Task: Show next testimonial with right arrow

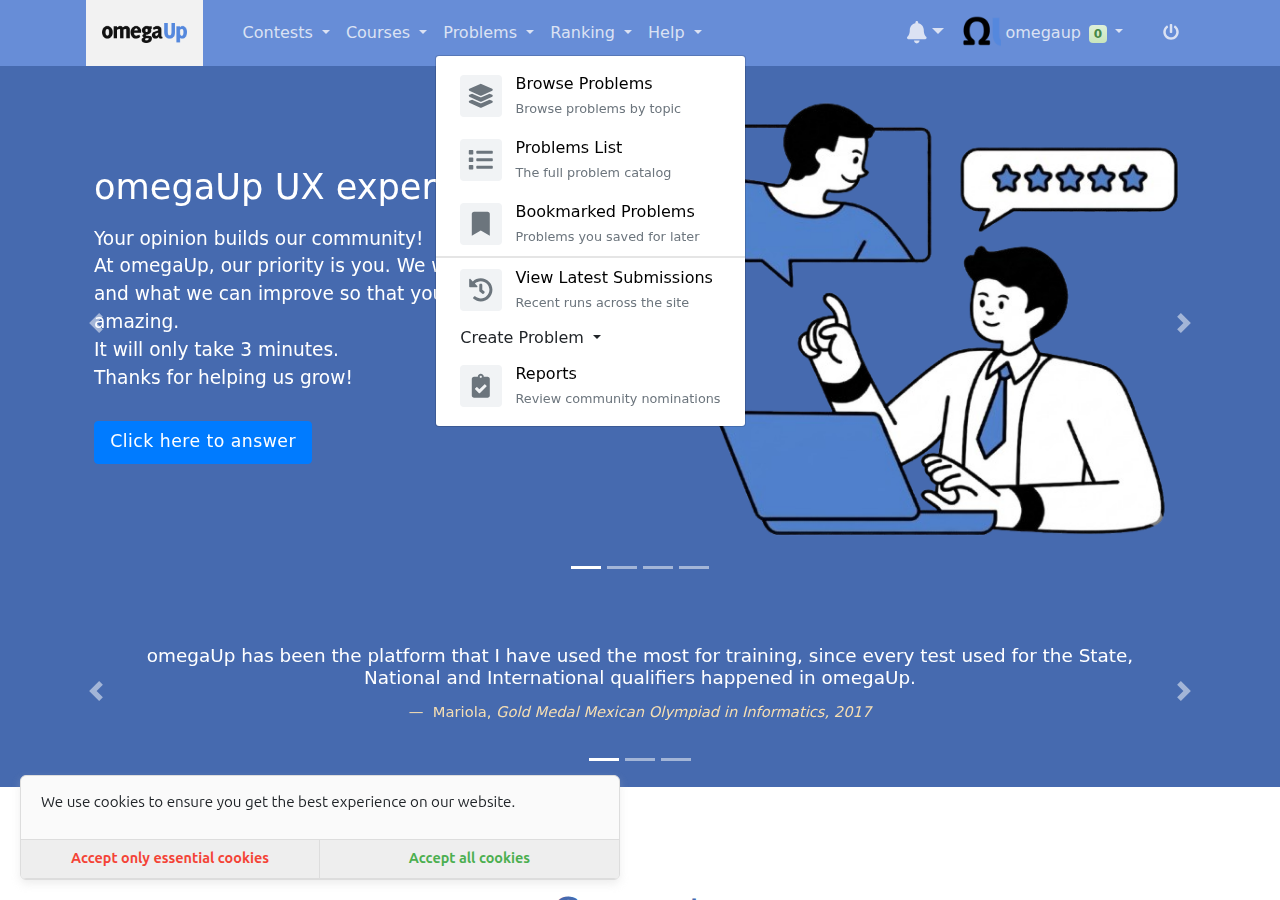Action: click(x=1184, y=691)
